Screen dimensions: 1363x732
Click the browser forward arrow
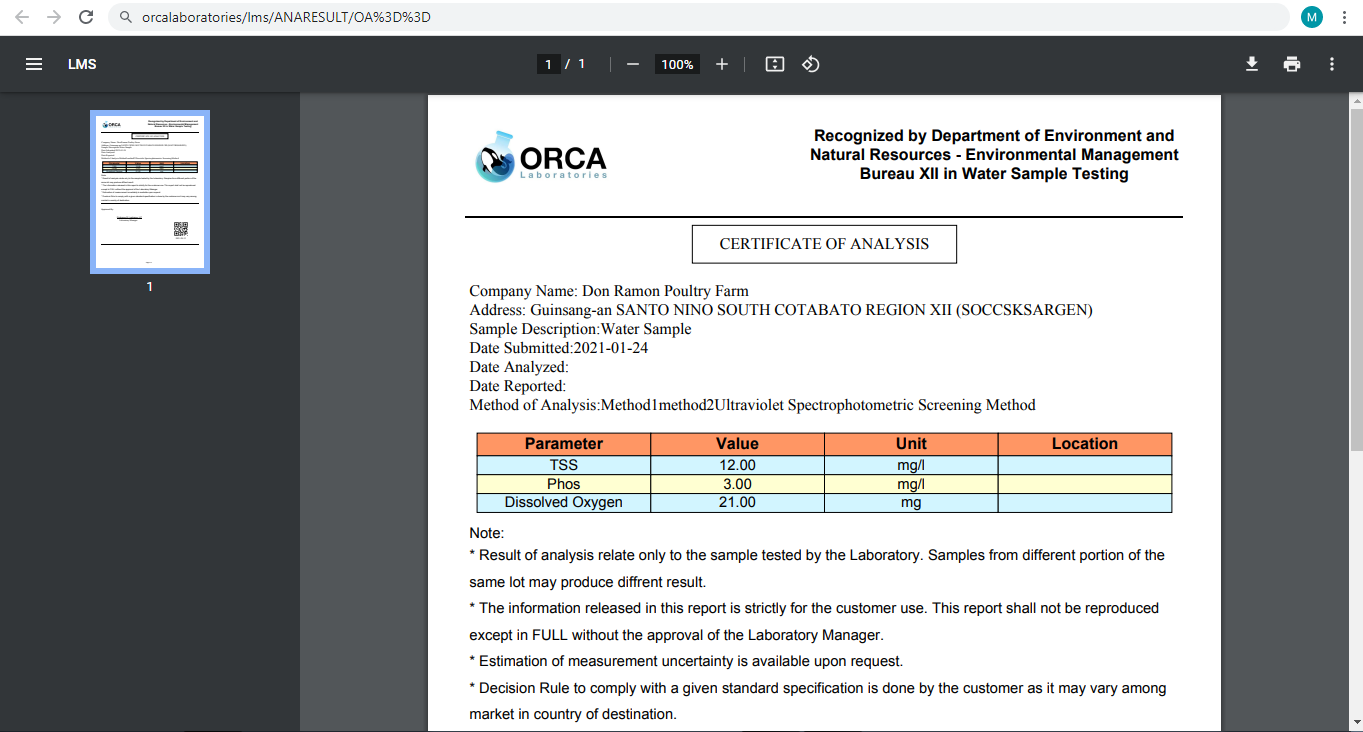[x=54, y=17]
